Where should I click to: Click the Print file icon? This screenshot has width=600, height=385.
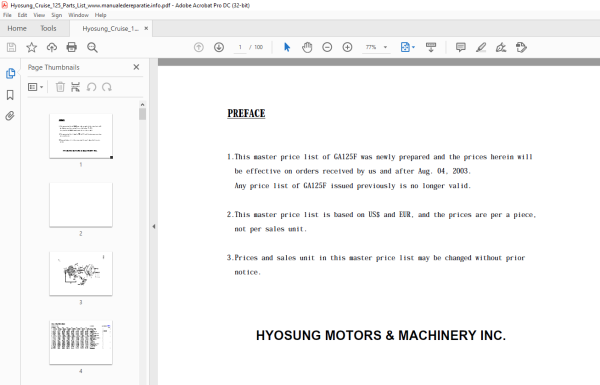click(72, 47)
